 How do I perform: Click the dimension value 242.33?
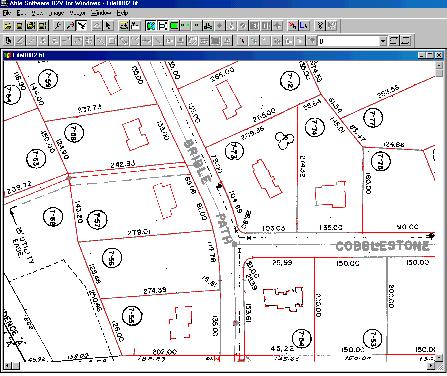point(123,164)
